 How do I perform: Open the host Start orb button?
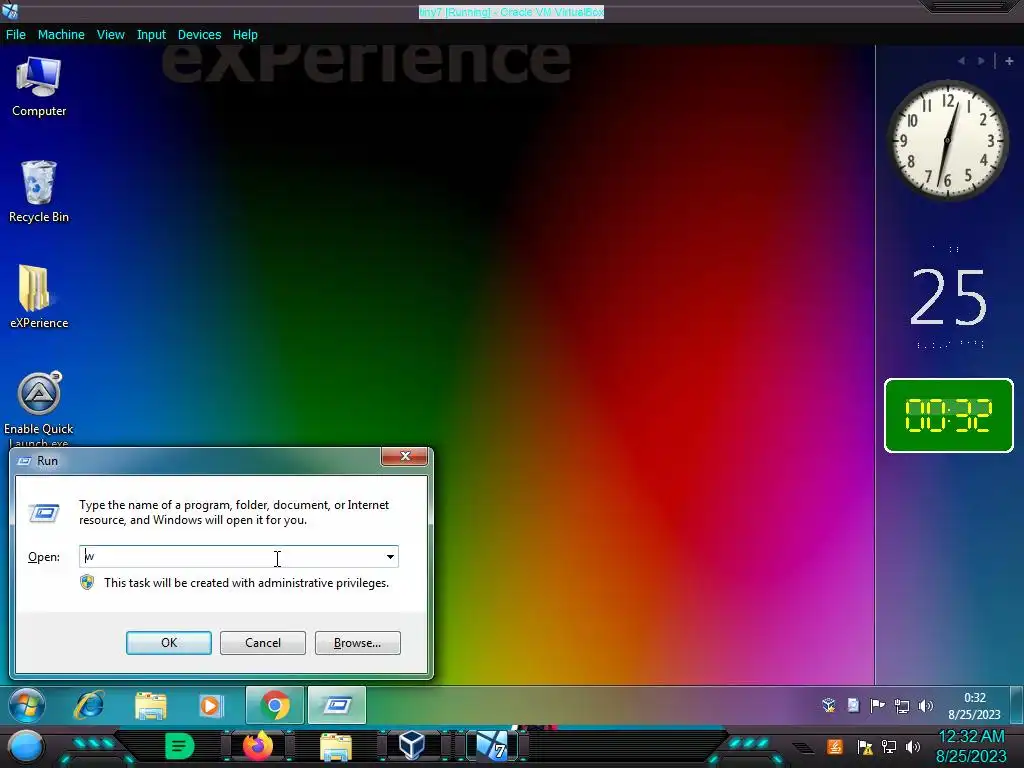[26, 746]
